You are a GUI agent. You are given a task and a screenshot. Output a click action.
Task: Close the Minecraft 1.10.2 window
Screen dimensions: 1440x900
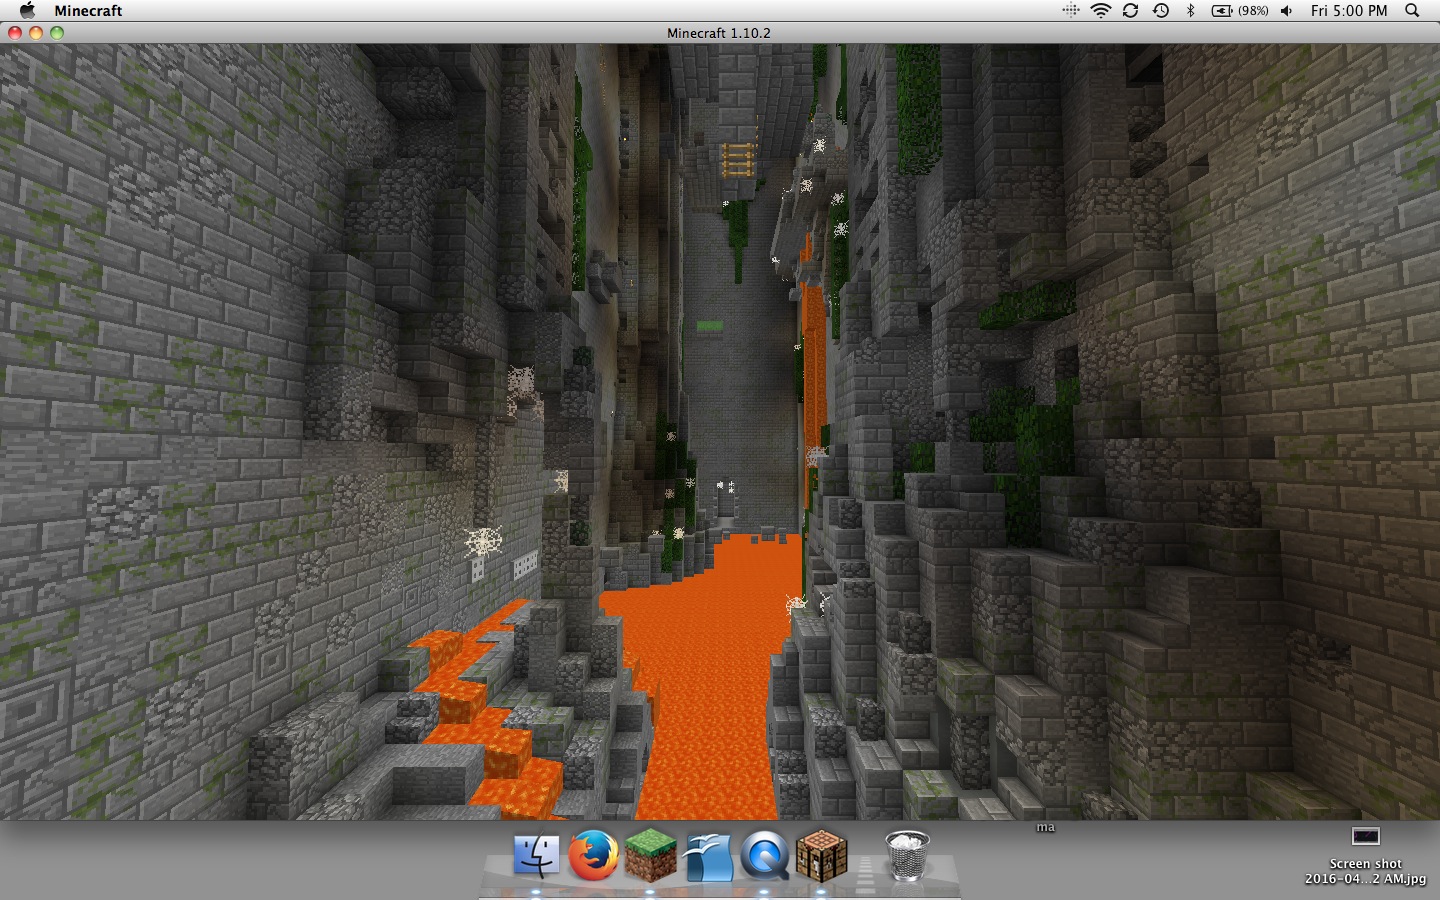[15, 33]
